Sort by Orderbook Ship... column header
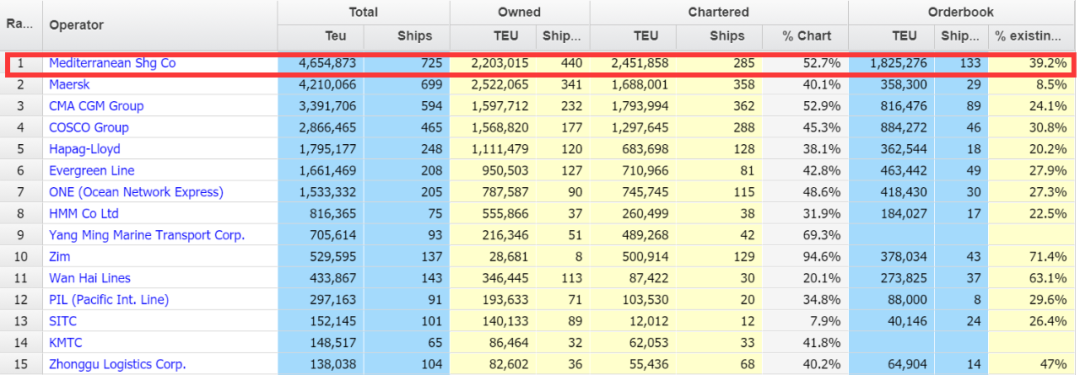The height and width of the screenshot is (375, 1080). pyautogui.click(x=962, y=37)
